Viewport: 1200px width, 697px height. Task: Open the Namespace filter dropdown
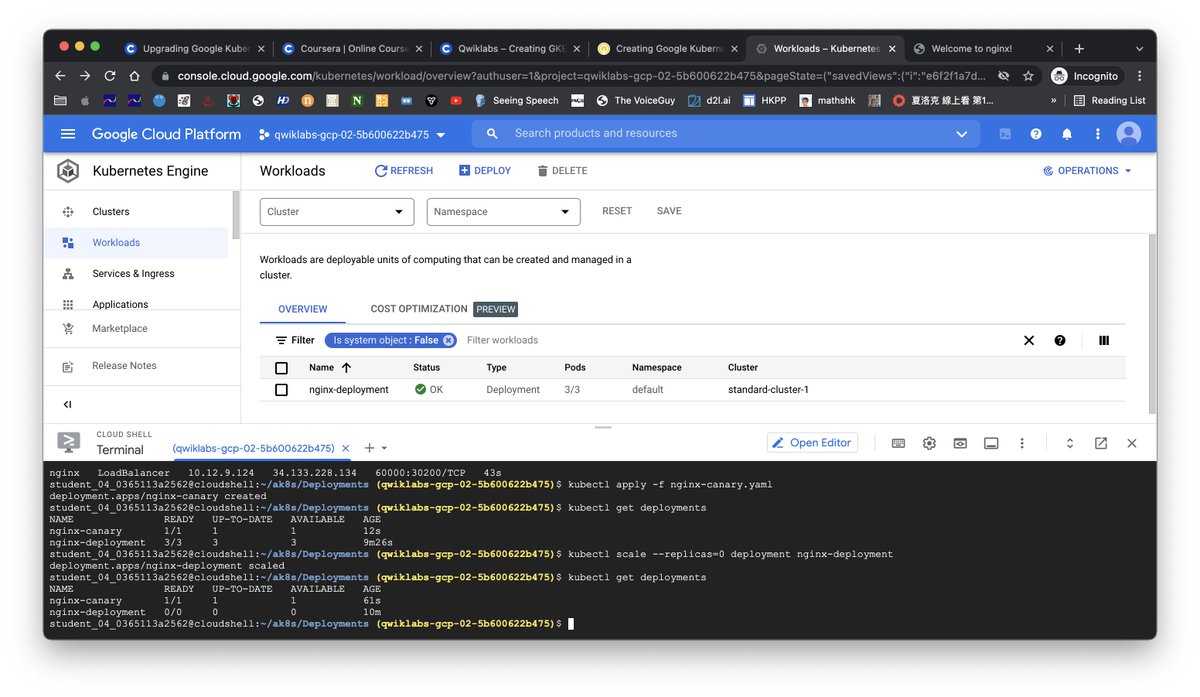tap(504, 212)
